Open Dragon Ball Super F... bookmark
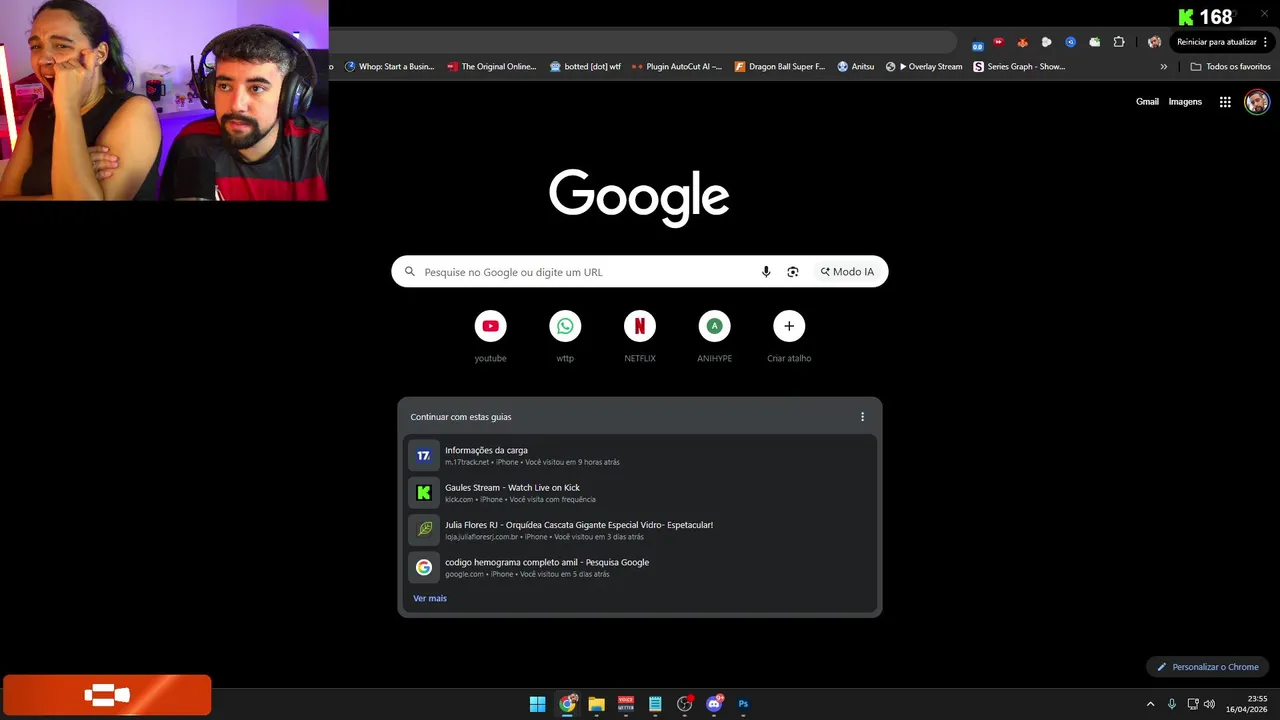1280x720 pixels. (780, 67)
